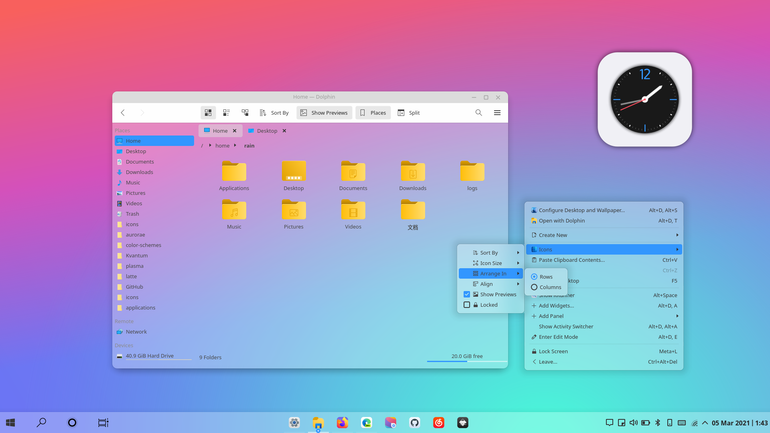
Task: Go back with the toolbar arrow
Action: tap(123, 113)
